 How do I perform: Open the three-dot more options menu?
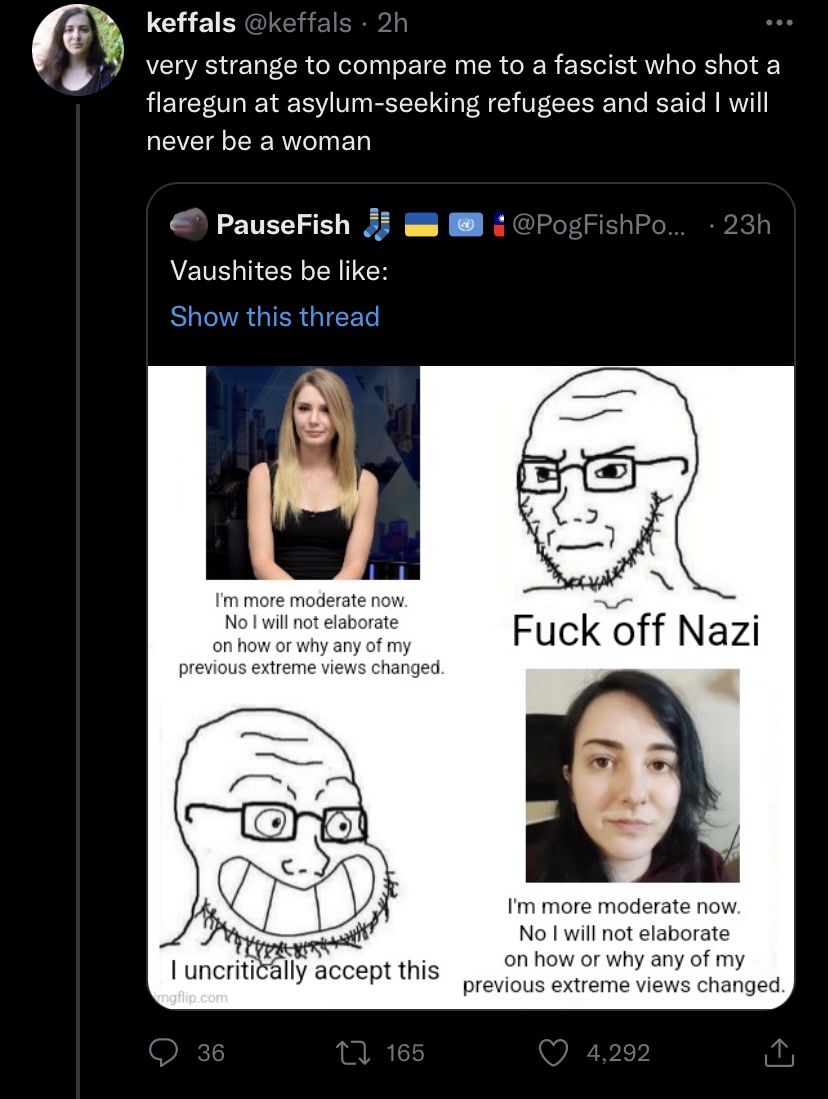(779, 23)
